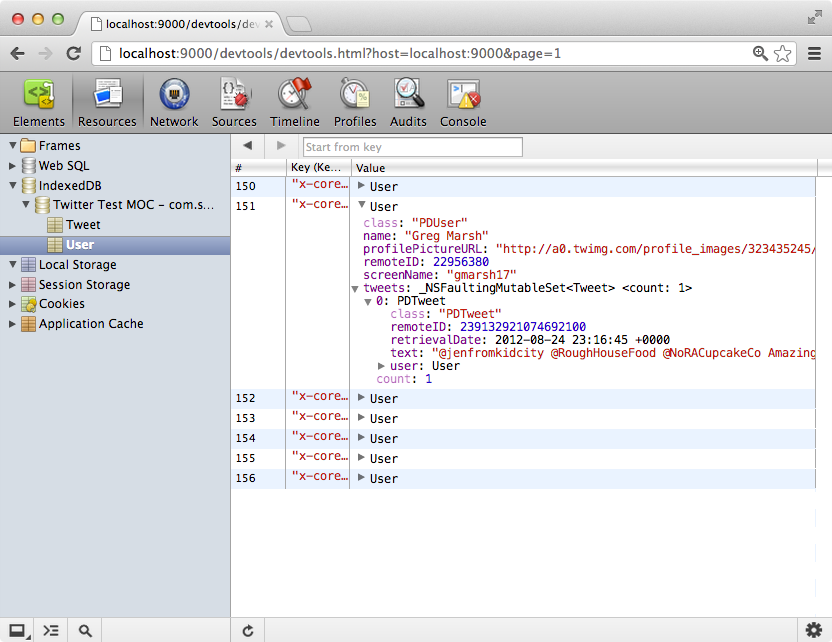Activate the search magnifier icon
Viewport: 832px width, 642px height.
coord(84,630)
